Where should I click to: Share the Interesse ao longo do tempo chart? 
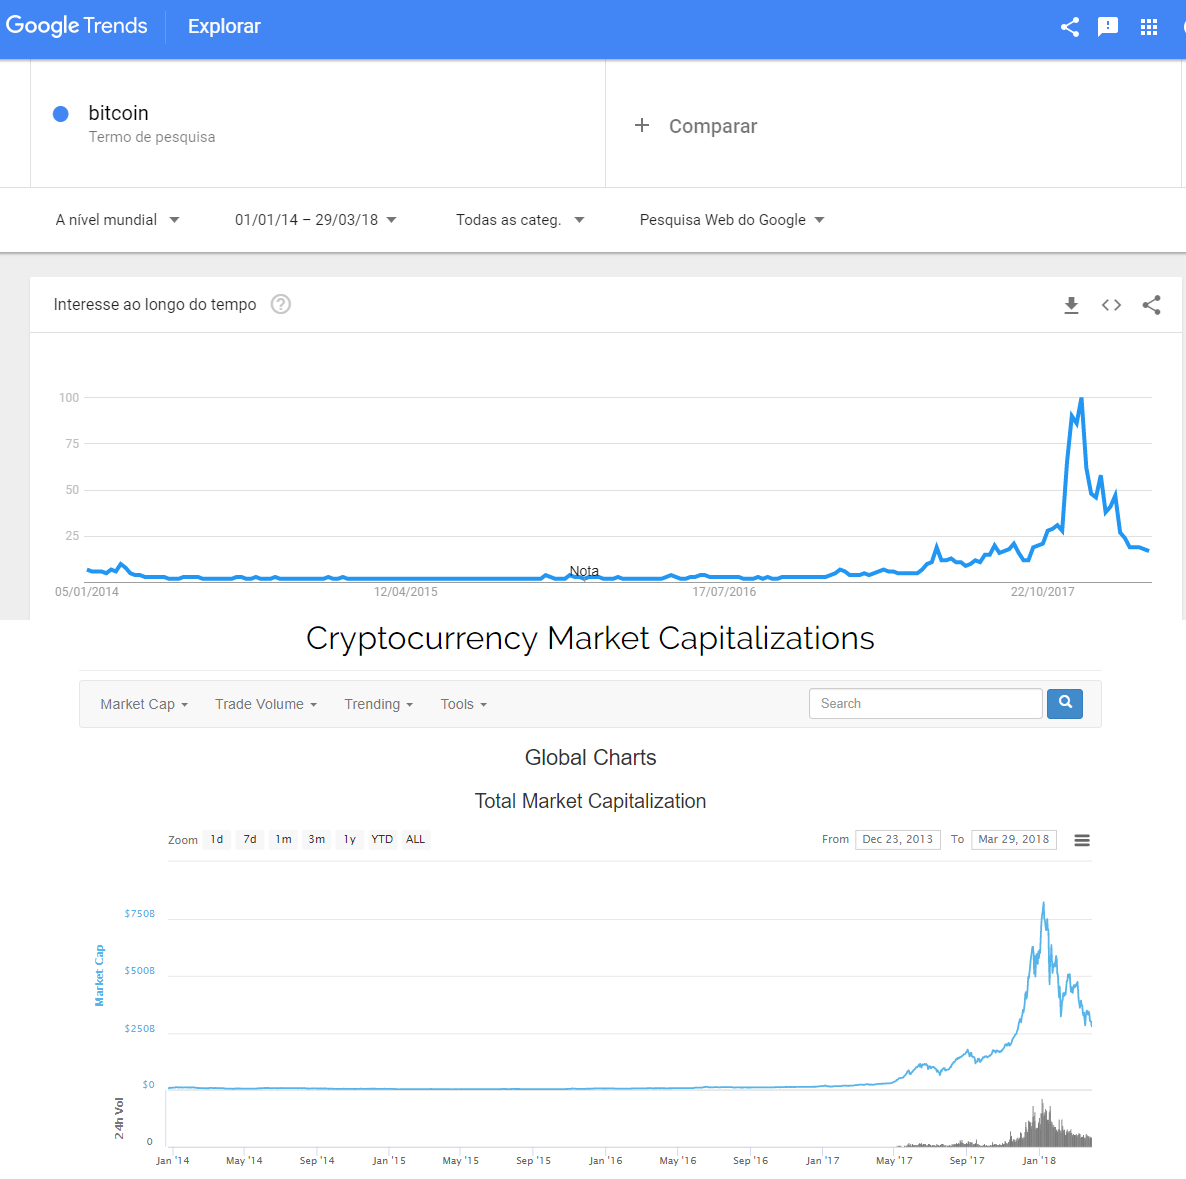pyautogui.click(x=1151, y=305)
